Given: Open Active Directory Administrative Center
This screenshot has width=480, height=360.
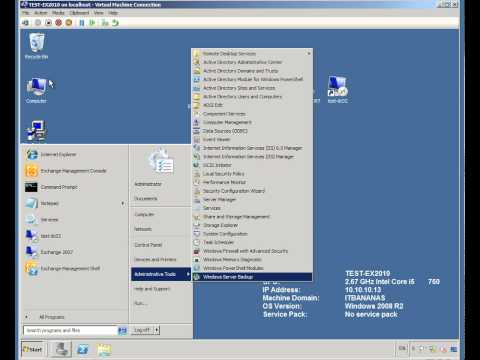Looking at the screenshot, I should 252,62.
